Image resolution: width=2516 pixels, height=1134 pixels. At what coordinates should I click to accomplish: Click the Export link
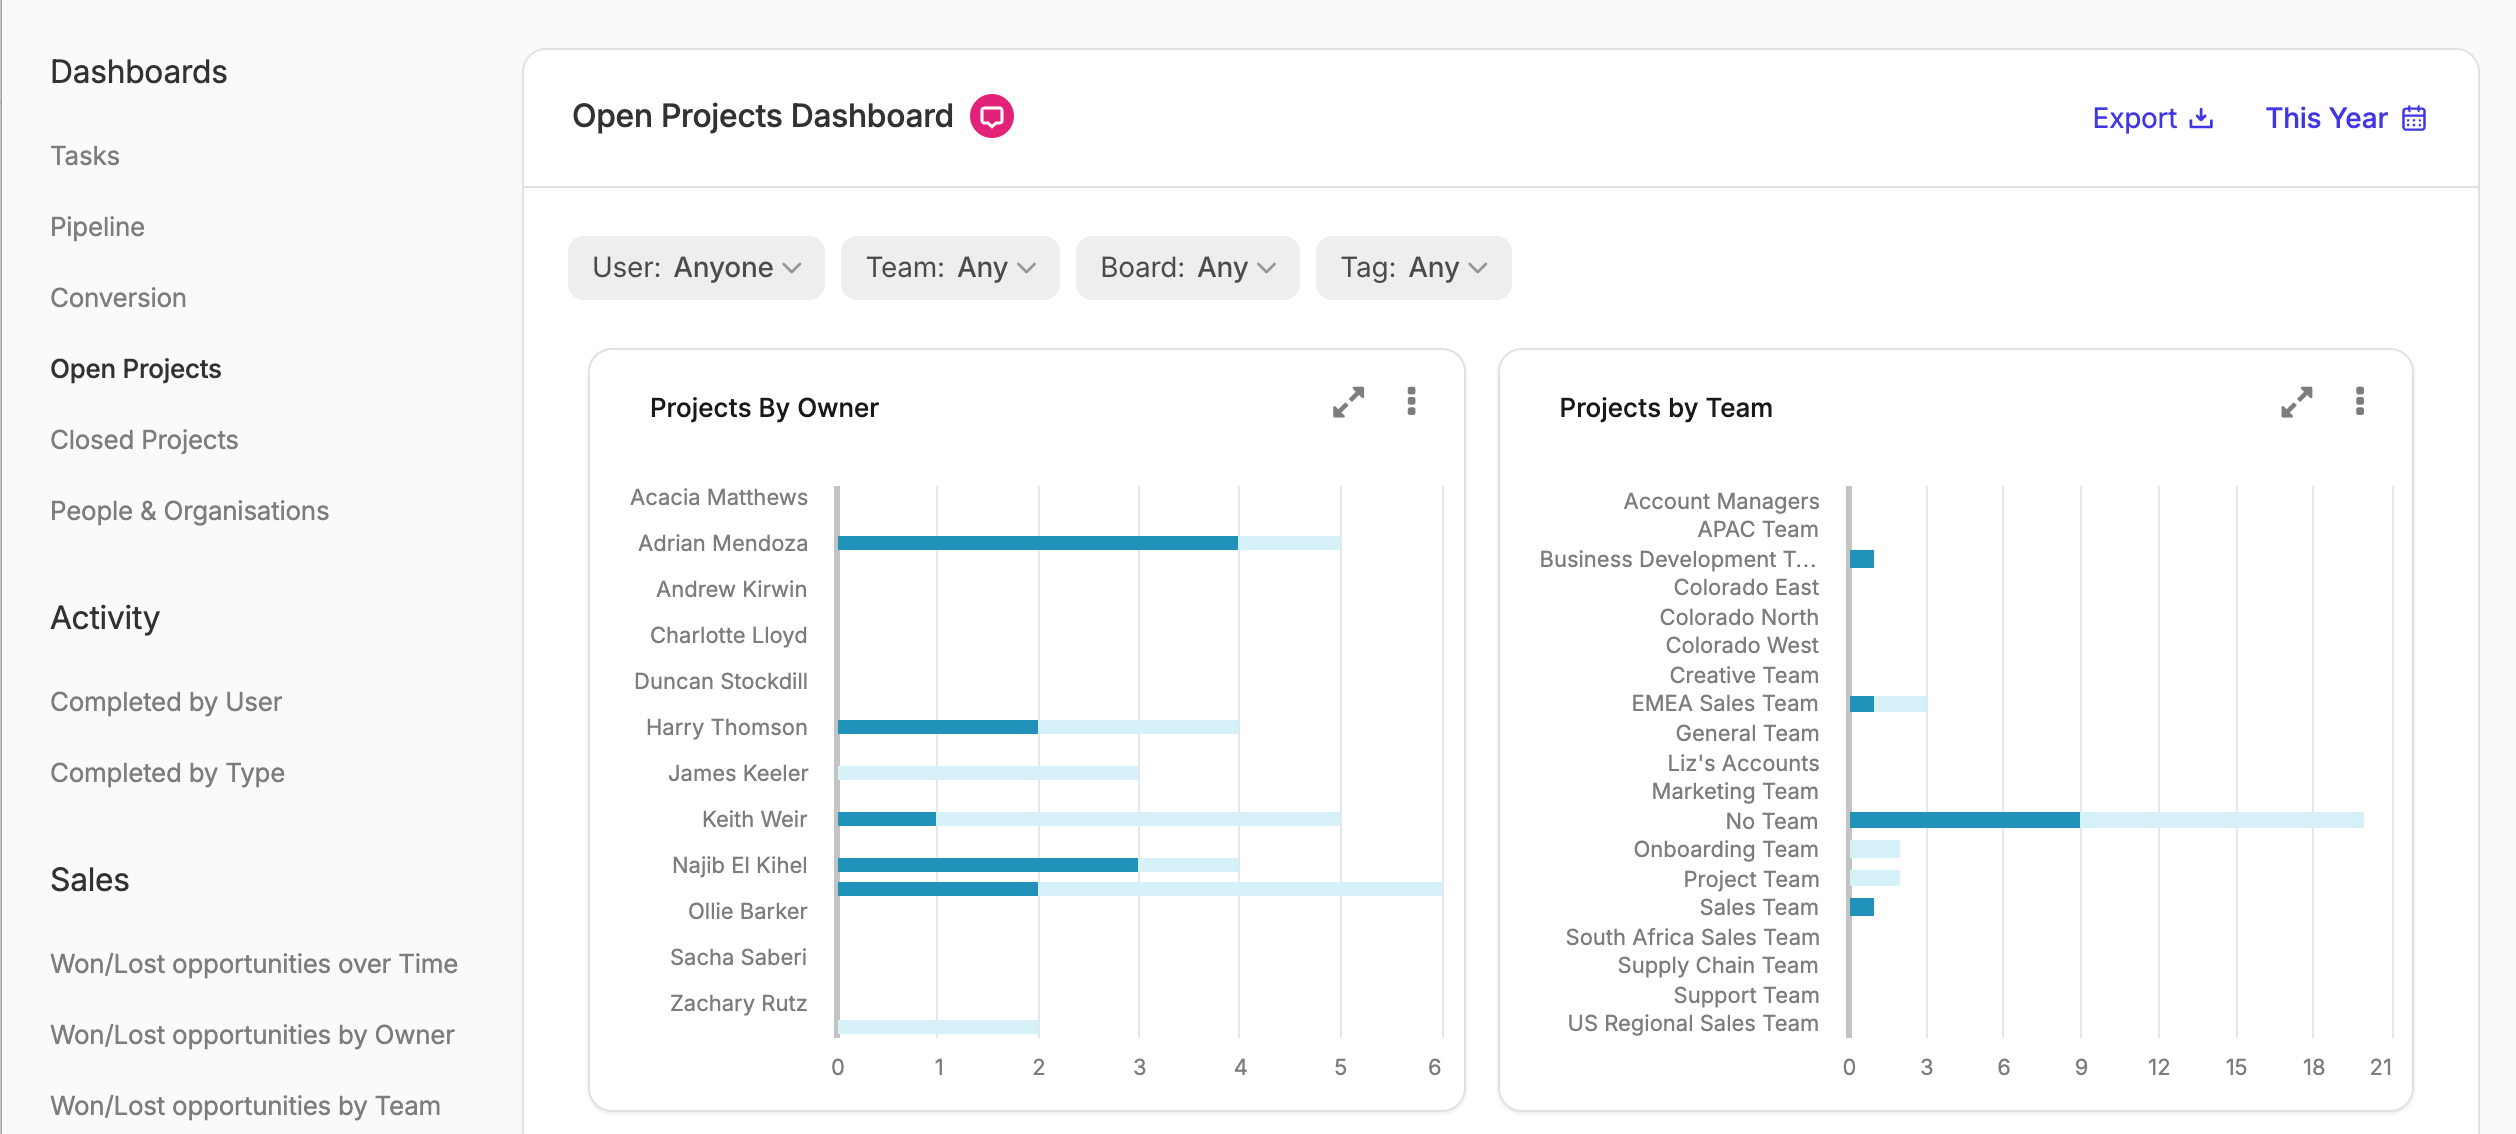click(2135, 118)
